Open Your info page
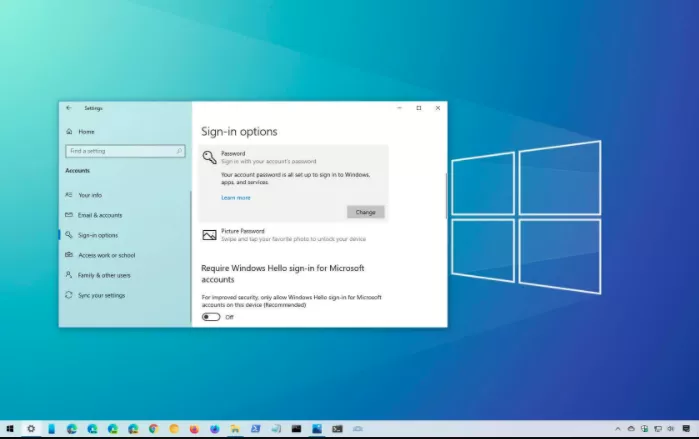The width and height of the screenshot is (699, 439). click(84, 195)
